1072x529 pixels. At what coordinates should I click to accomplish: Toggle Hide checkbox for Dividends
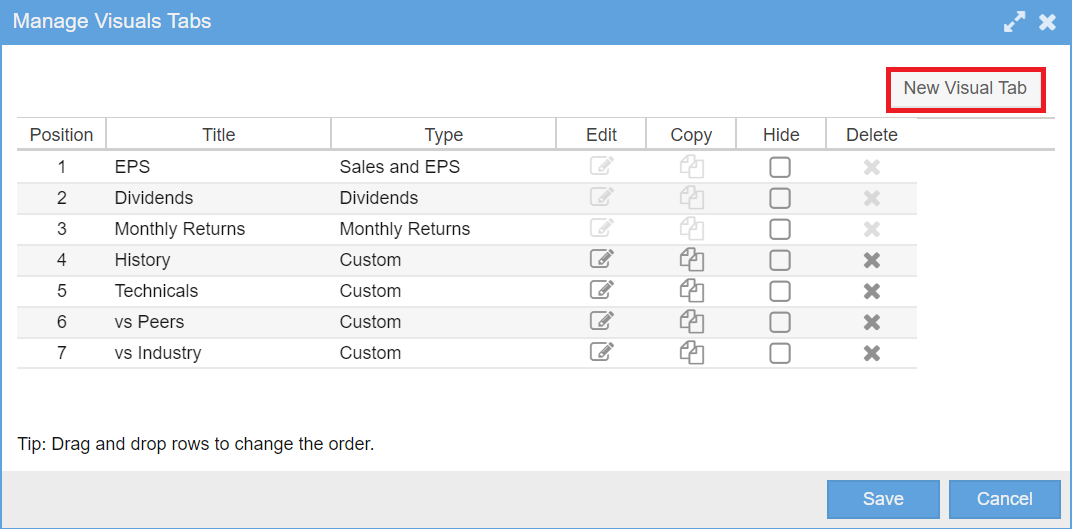pos(780,198)
